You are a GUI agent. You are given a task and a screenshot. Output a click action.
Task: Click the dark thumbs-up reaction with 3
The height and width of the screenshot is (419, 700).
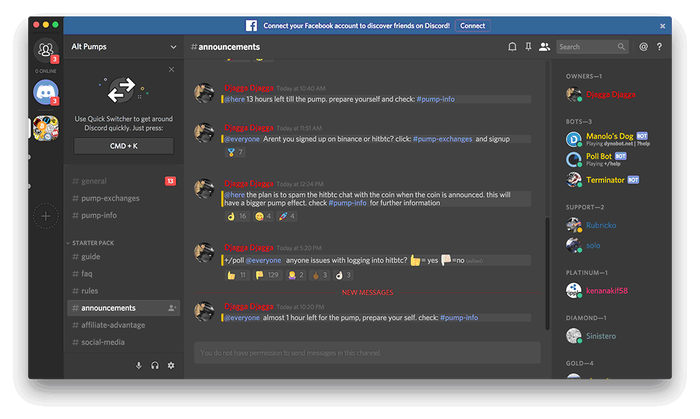click(319, 275)
